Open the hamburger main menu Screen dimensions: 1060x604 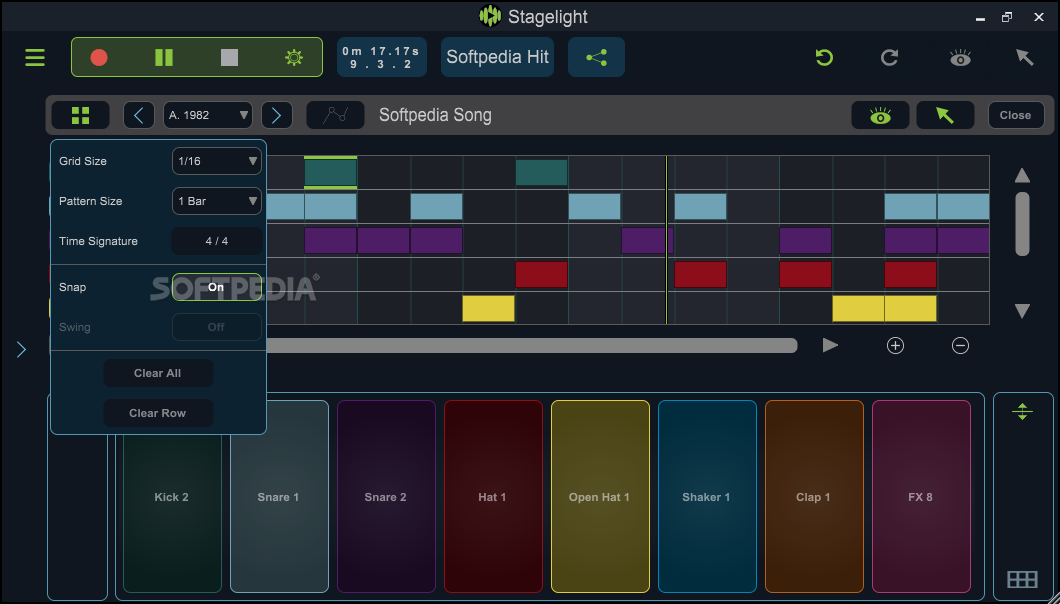34,57
